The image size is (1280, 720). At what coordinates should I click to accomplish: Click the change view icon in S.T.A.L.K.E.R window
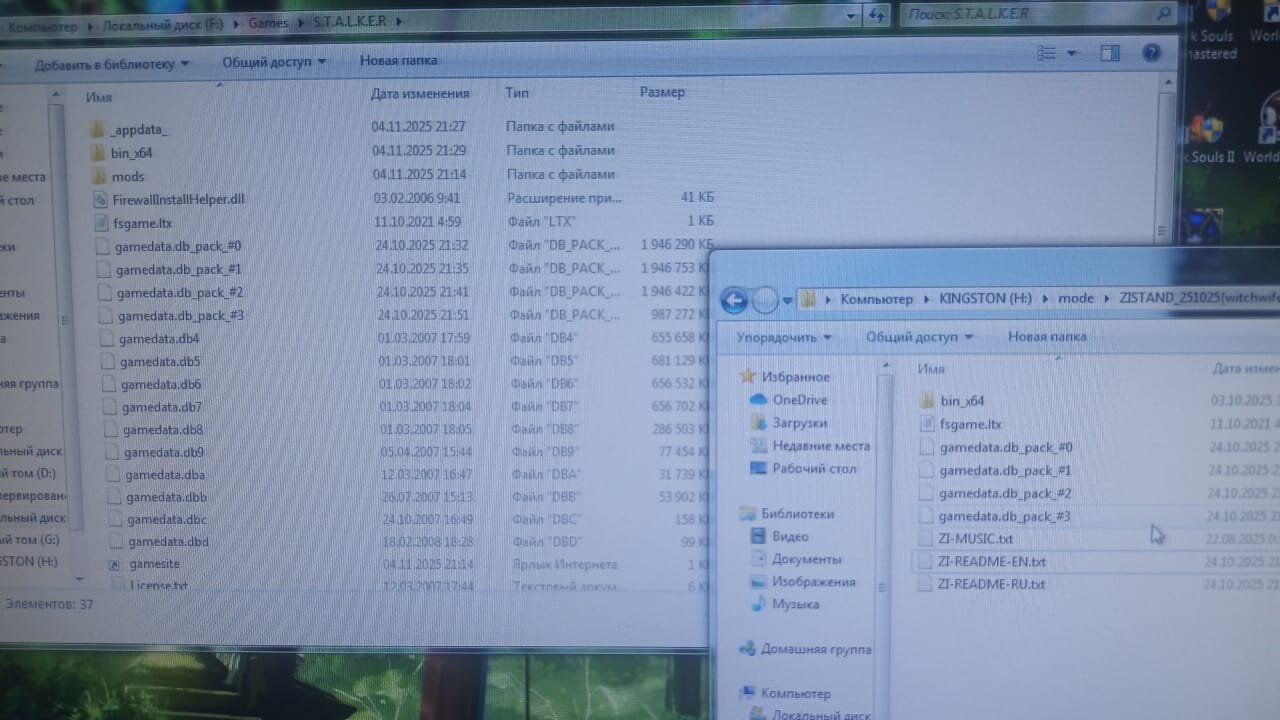(1046, 53)
